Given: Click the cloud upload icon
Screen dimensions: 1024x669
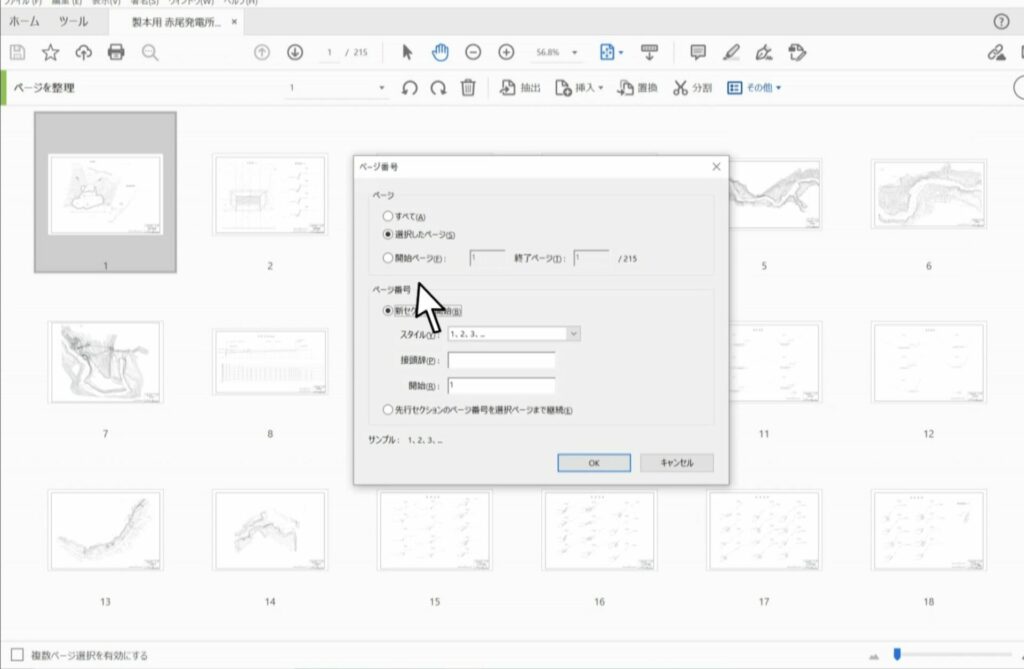Looking at the screenshot, I should (84, 52).
